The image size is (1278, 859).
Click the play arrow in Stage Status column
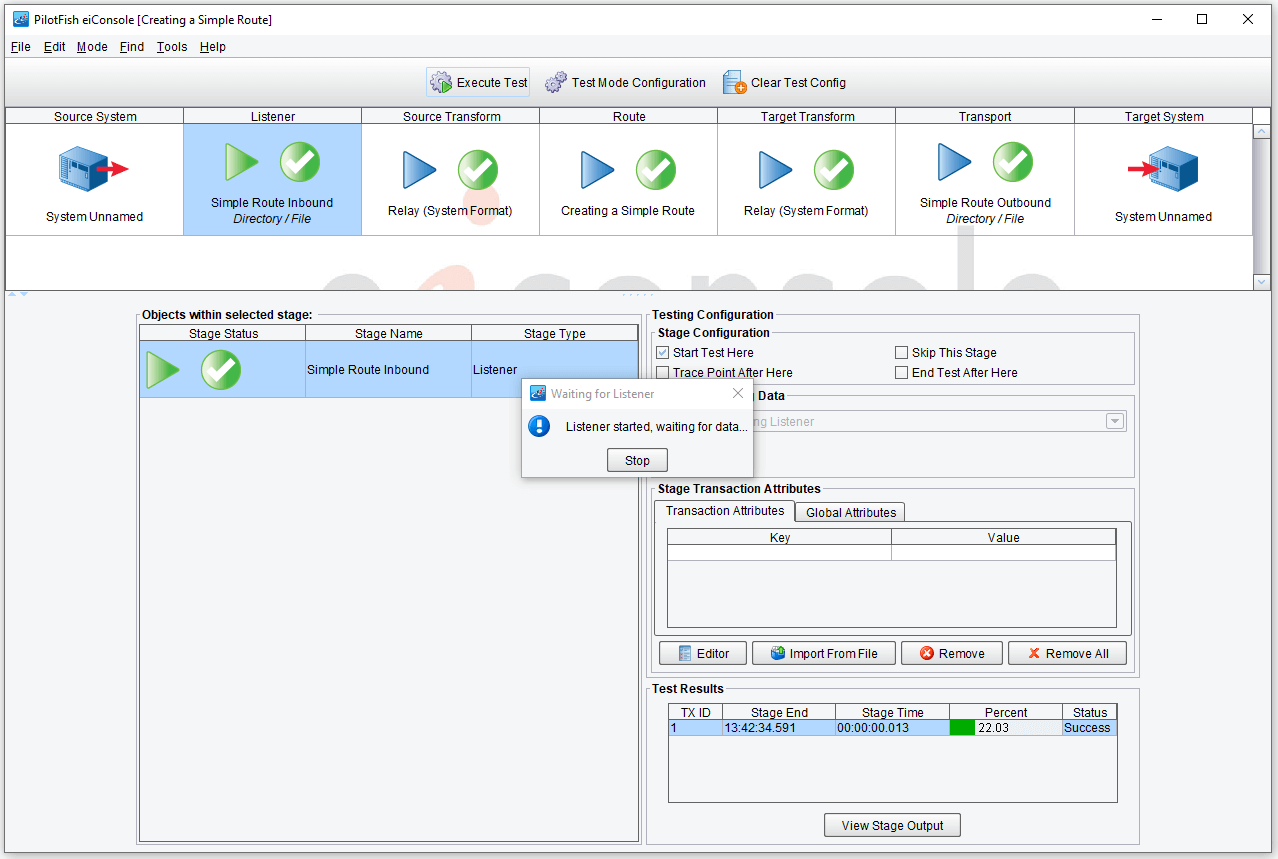[x=163, y=370]
